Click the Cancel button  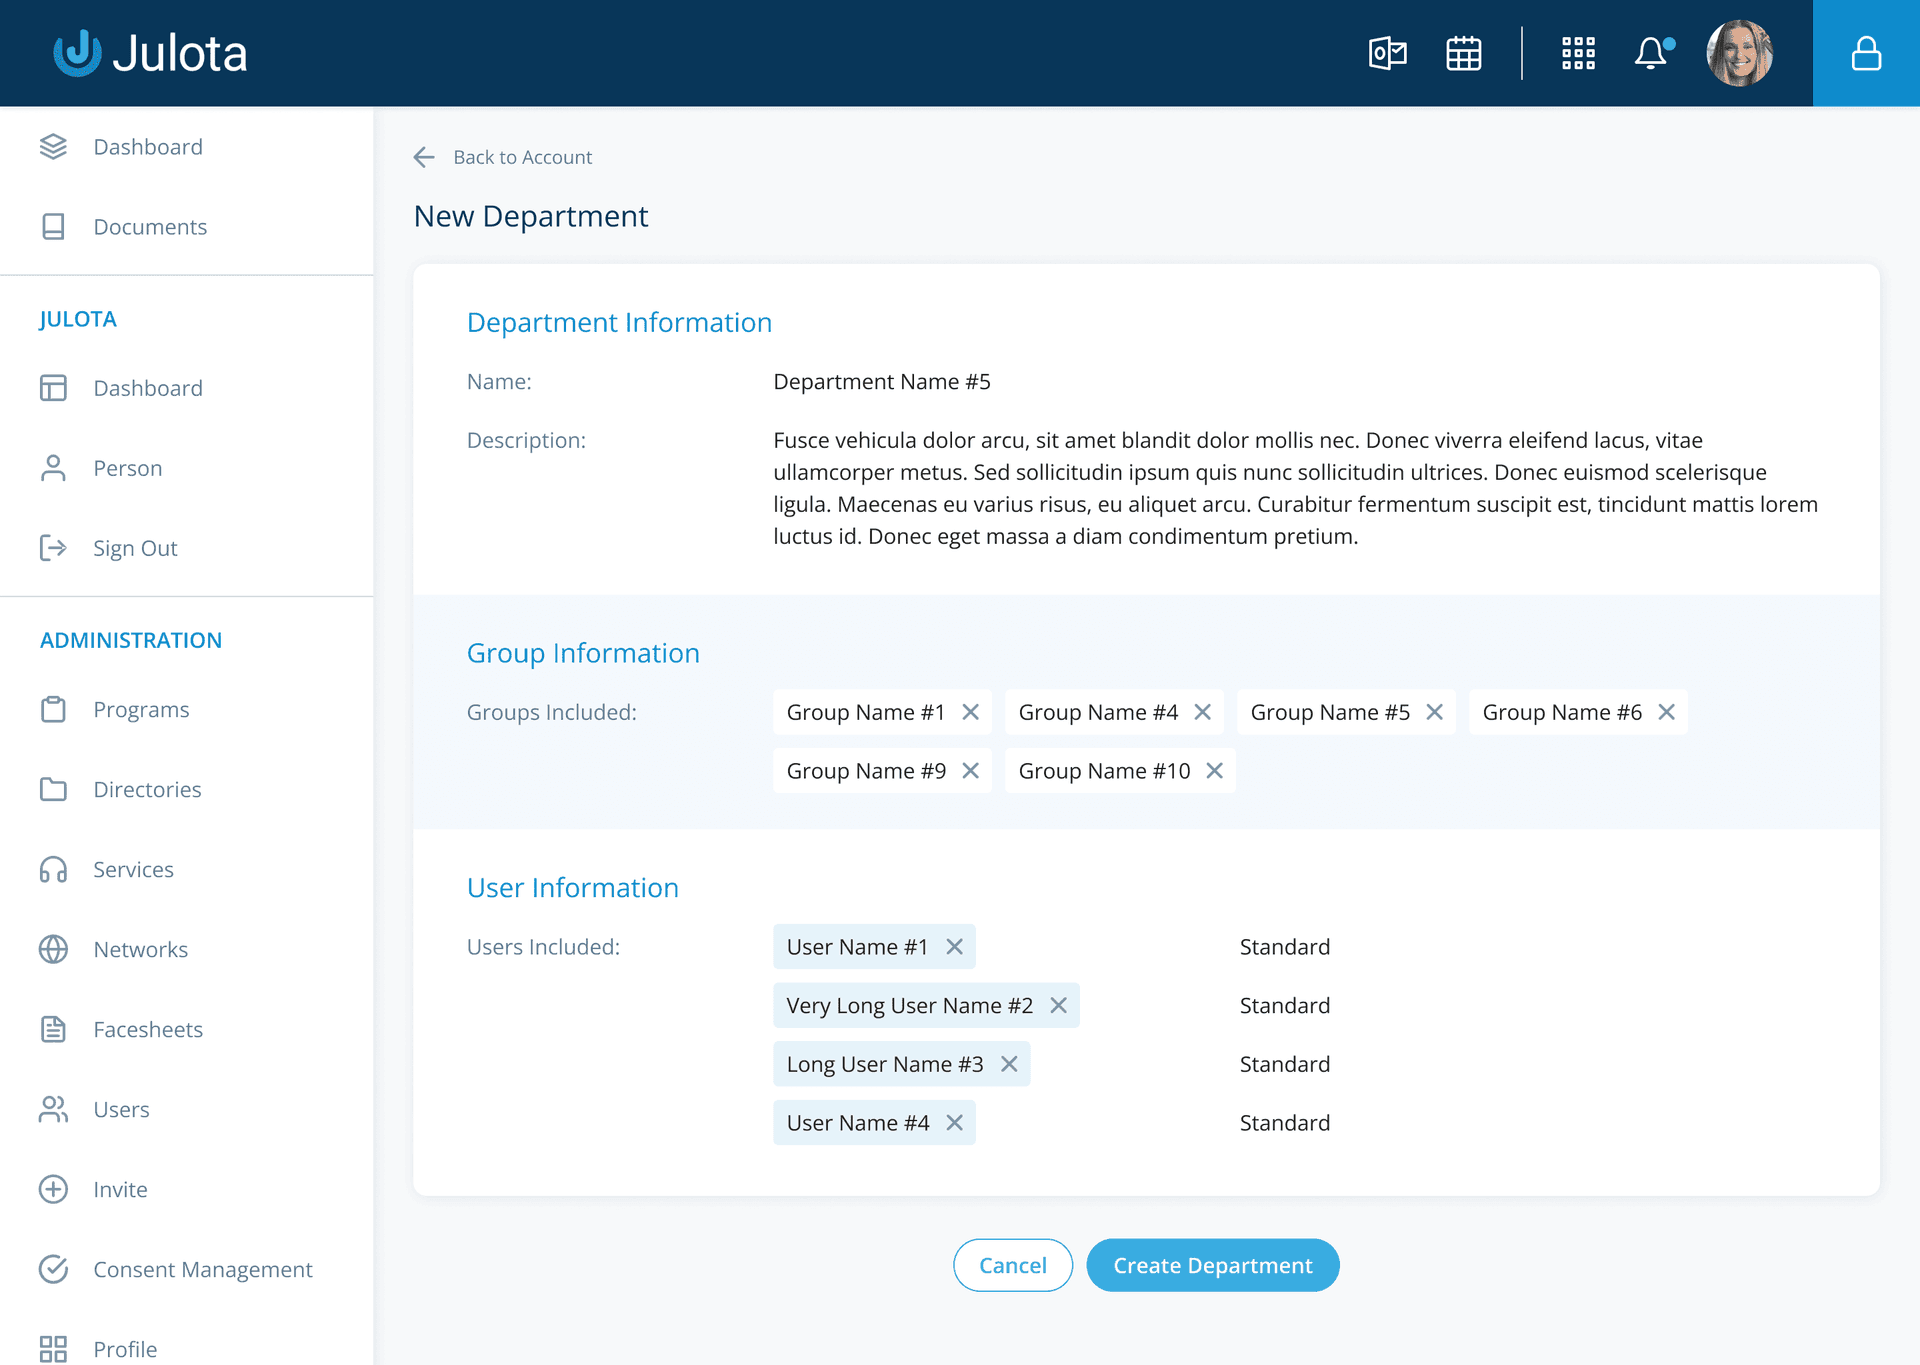(1015, 1265)
